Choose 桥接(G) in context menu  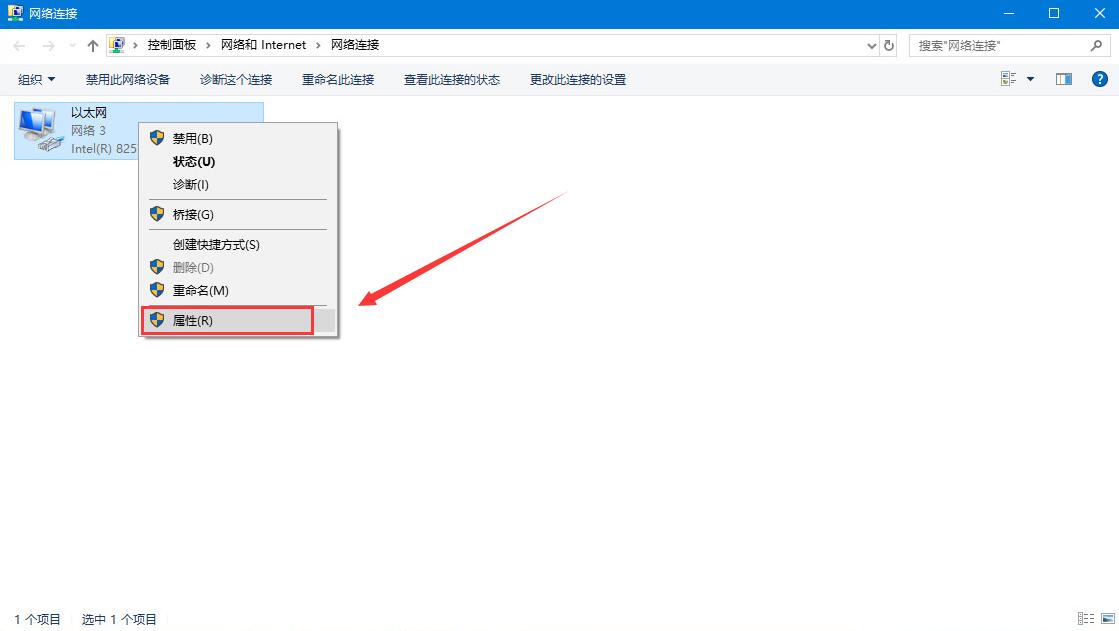[238, 214]
